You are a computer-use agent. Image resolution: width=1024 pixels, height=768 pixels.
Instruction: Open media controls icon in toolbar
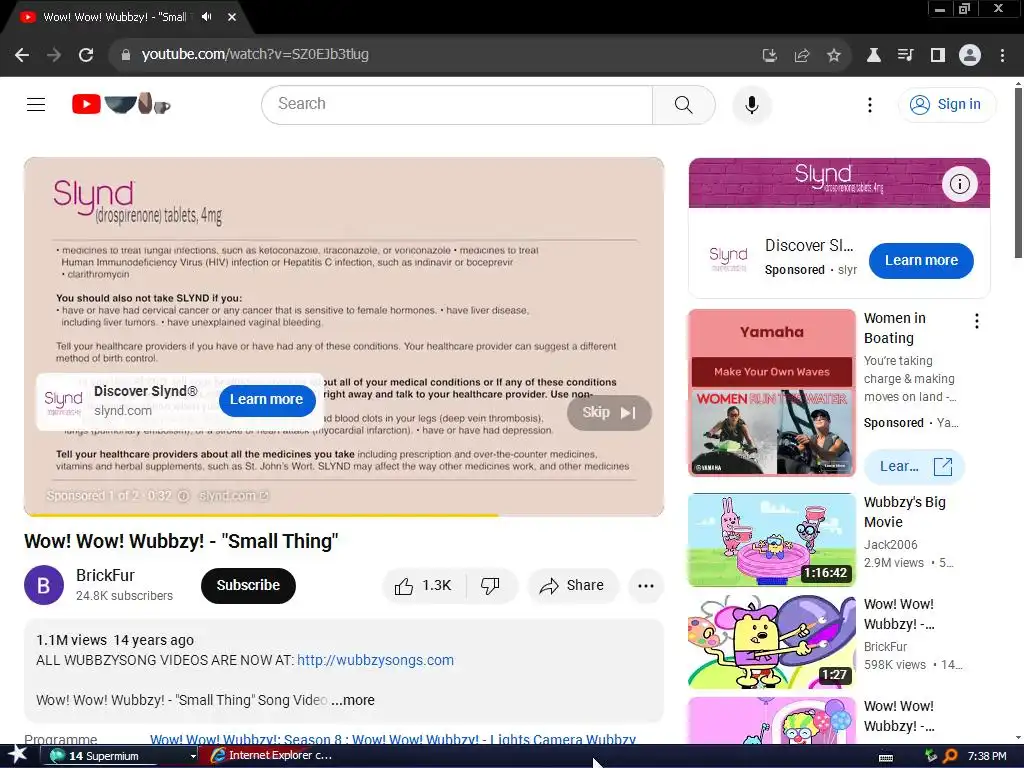906,55
